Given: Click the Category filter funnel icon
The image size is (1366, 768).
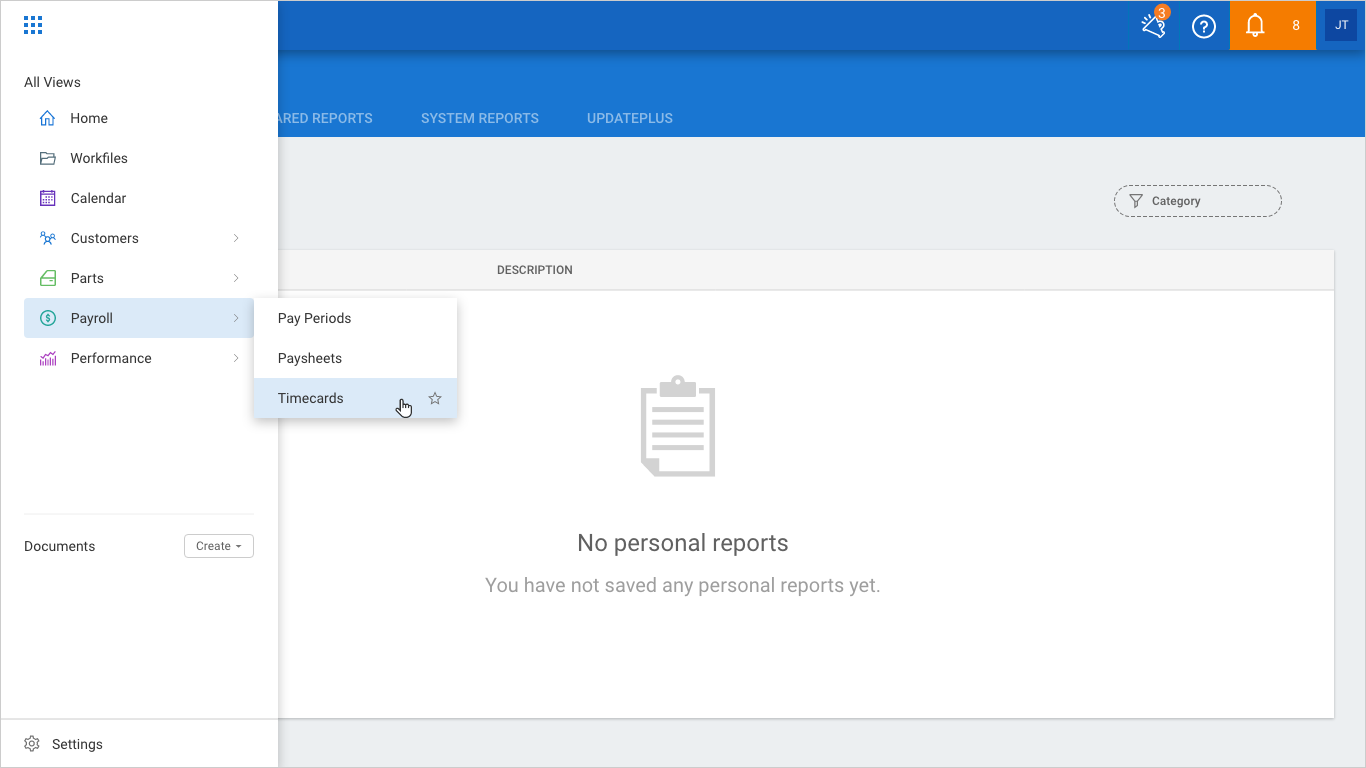Looking at the screenshot, I should [x=1136, y=201].
